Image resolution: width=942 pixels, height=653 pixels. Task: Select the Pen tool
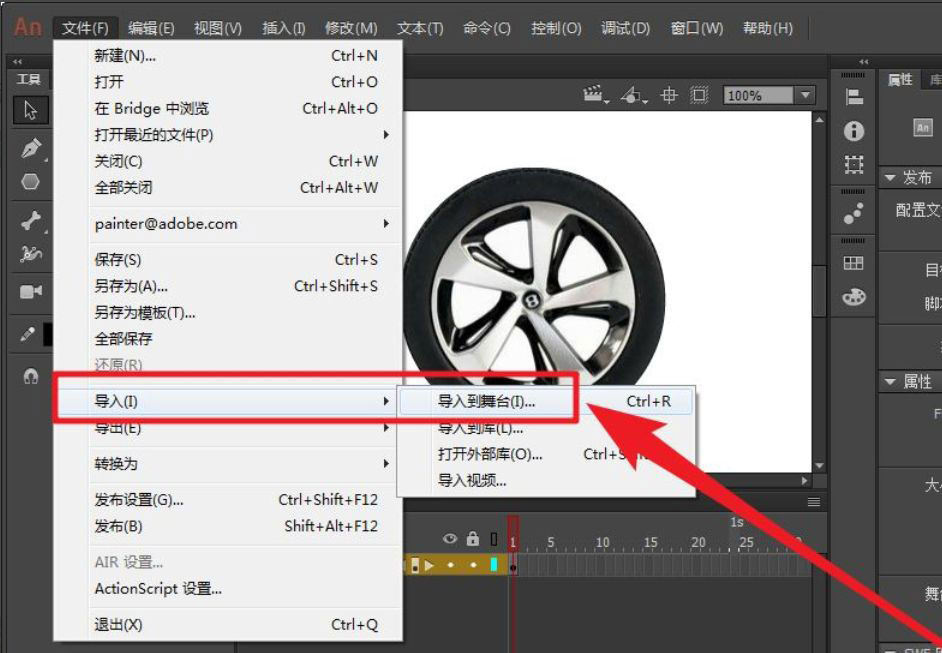tap(30, 148)
